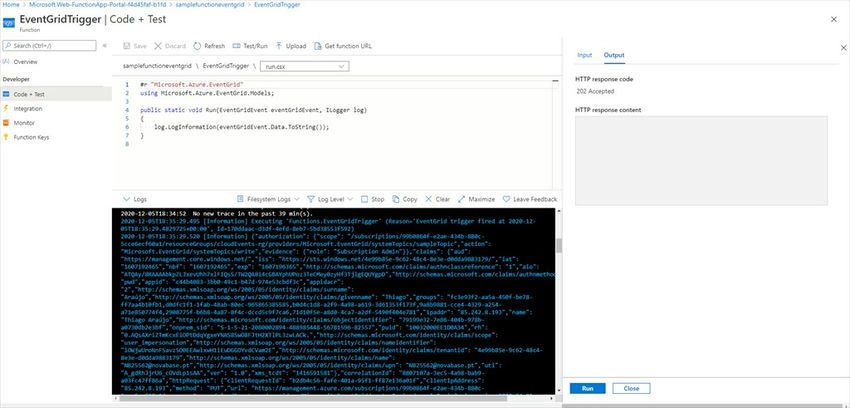This screenshot has height=408, width=850.
Task: Collapse the sidebar with double-chevron icon
Action: (105, 46)
